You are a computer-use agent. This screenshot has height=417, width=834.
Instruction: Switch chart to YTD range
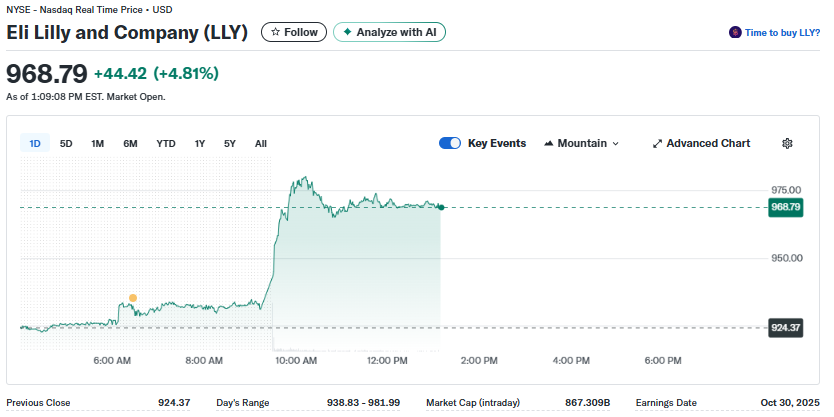[x=166, y=143]
